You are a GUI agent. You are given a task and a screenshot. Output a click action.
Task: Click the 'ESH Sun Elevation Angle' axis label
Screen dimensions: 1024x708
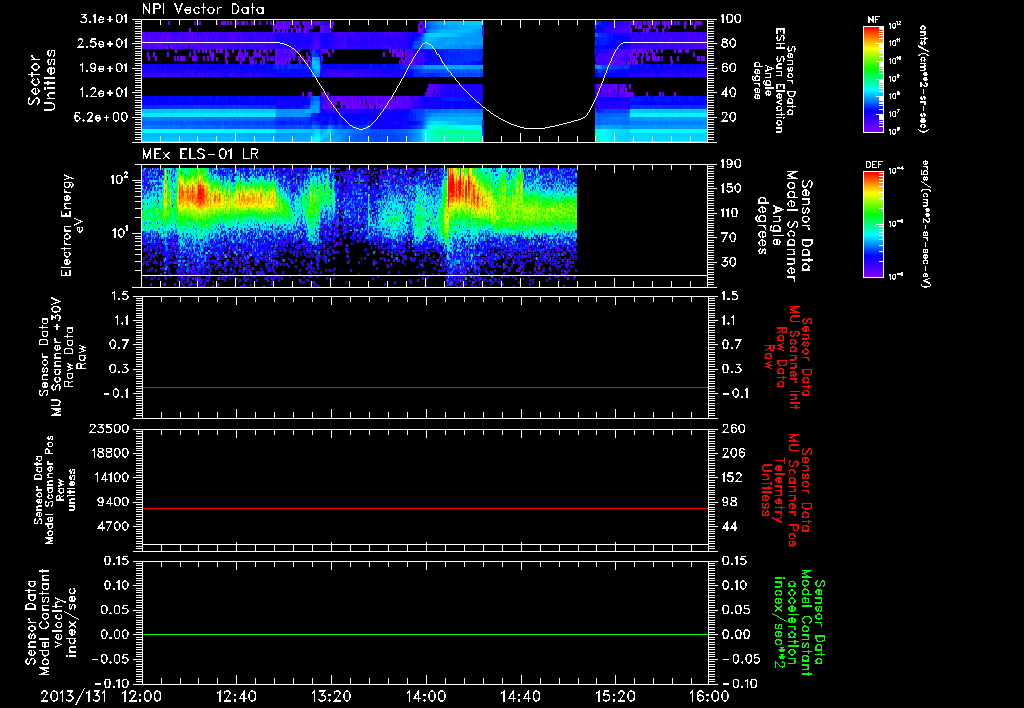click(x=773, y=80)
